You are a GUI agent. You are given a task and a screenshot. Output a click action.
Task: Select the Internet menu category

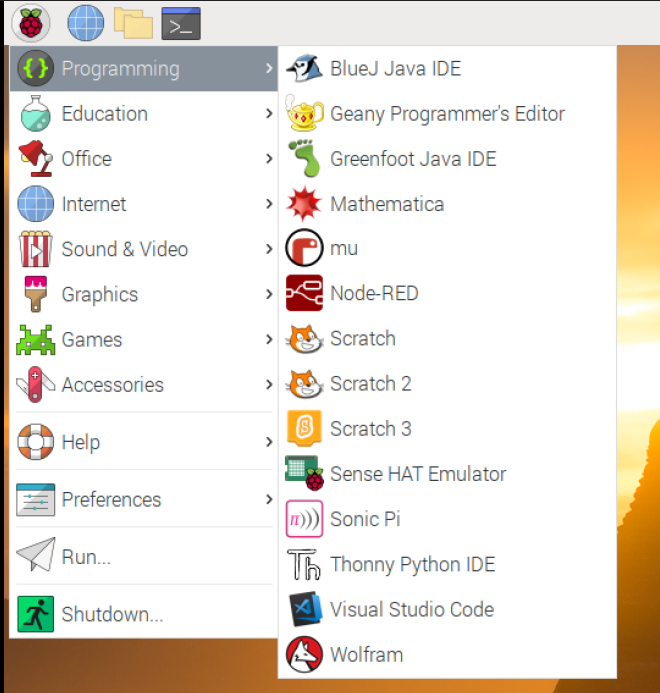143,204
